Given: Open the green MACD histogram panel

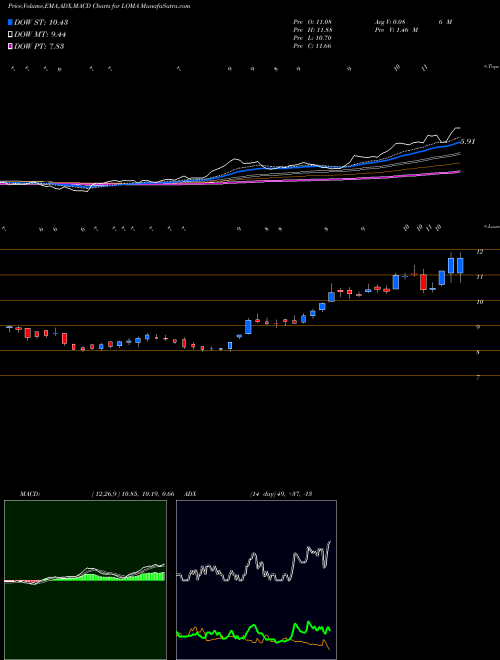Looking at the screenshot, I should (85, 580).
